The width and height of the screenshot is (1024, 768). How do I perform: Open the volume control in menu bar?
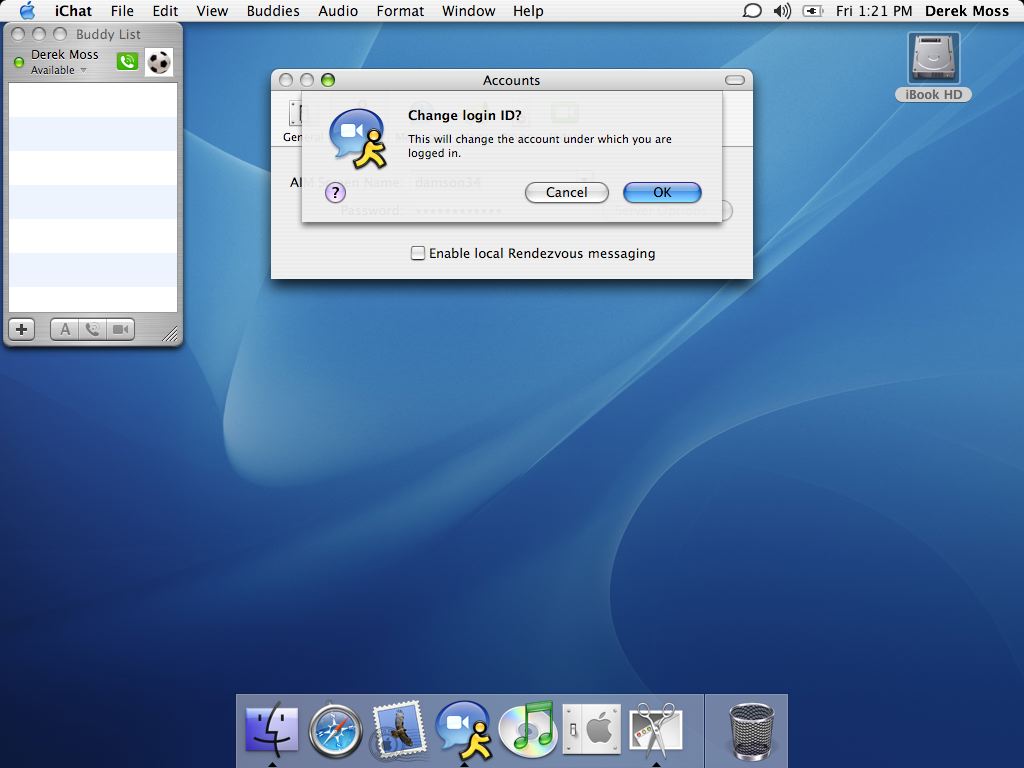[x=782, y=11]
